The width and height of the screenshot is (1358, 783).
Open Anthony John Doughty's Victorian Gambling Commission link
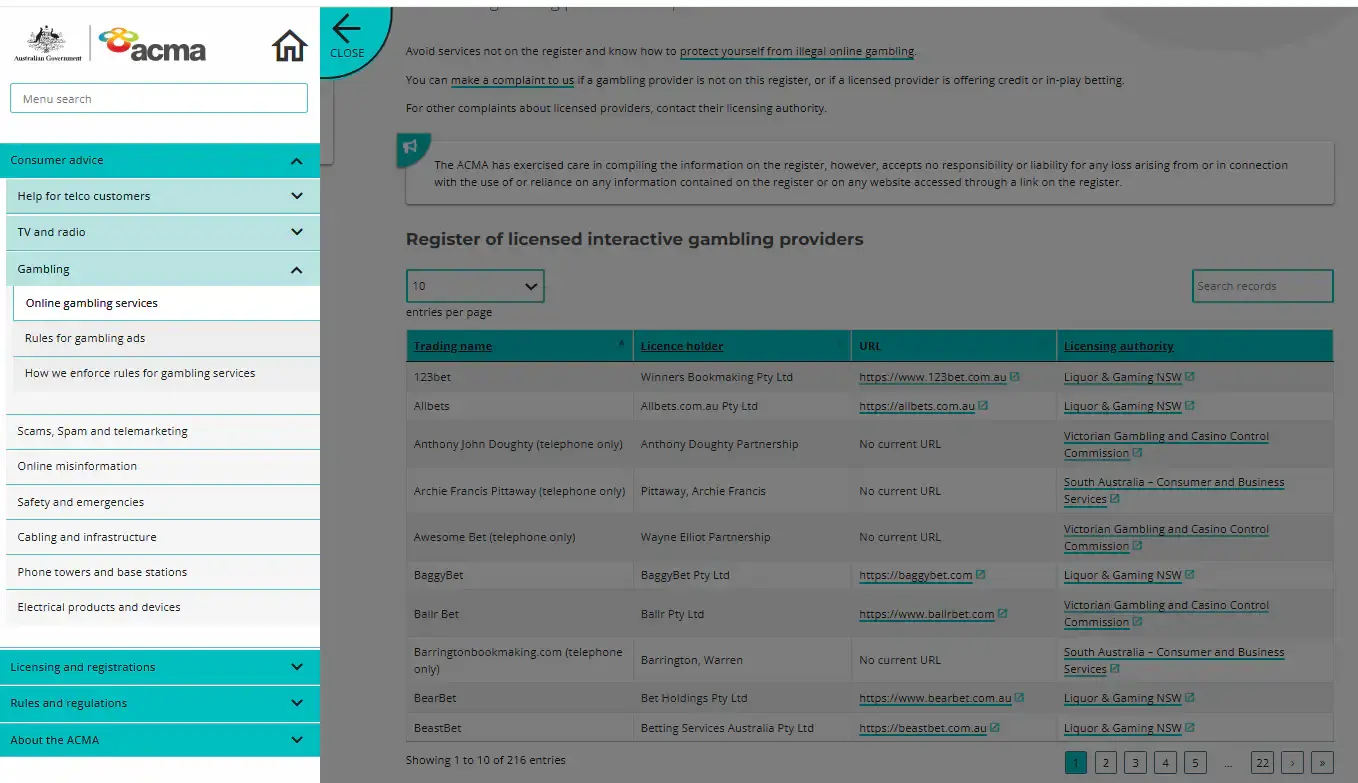coord(1166,444)
